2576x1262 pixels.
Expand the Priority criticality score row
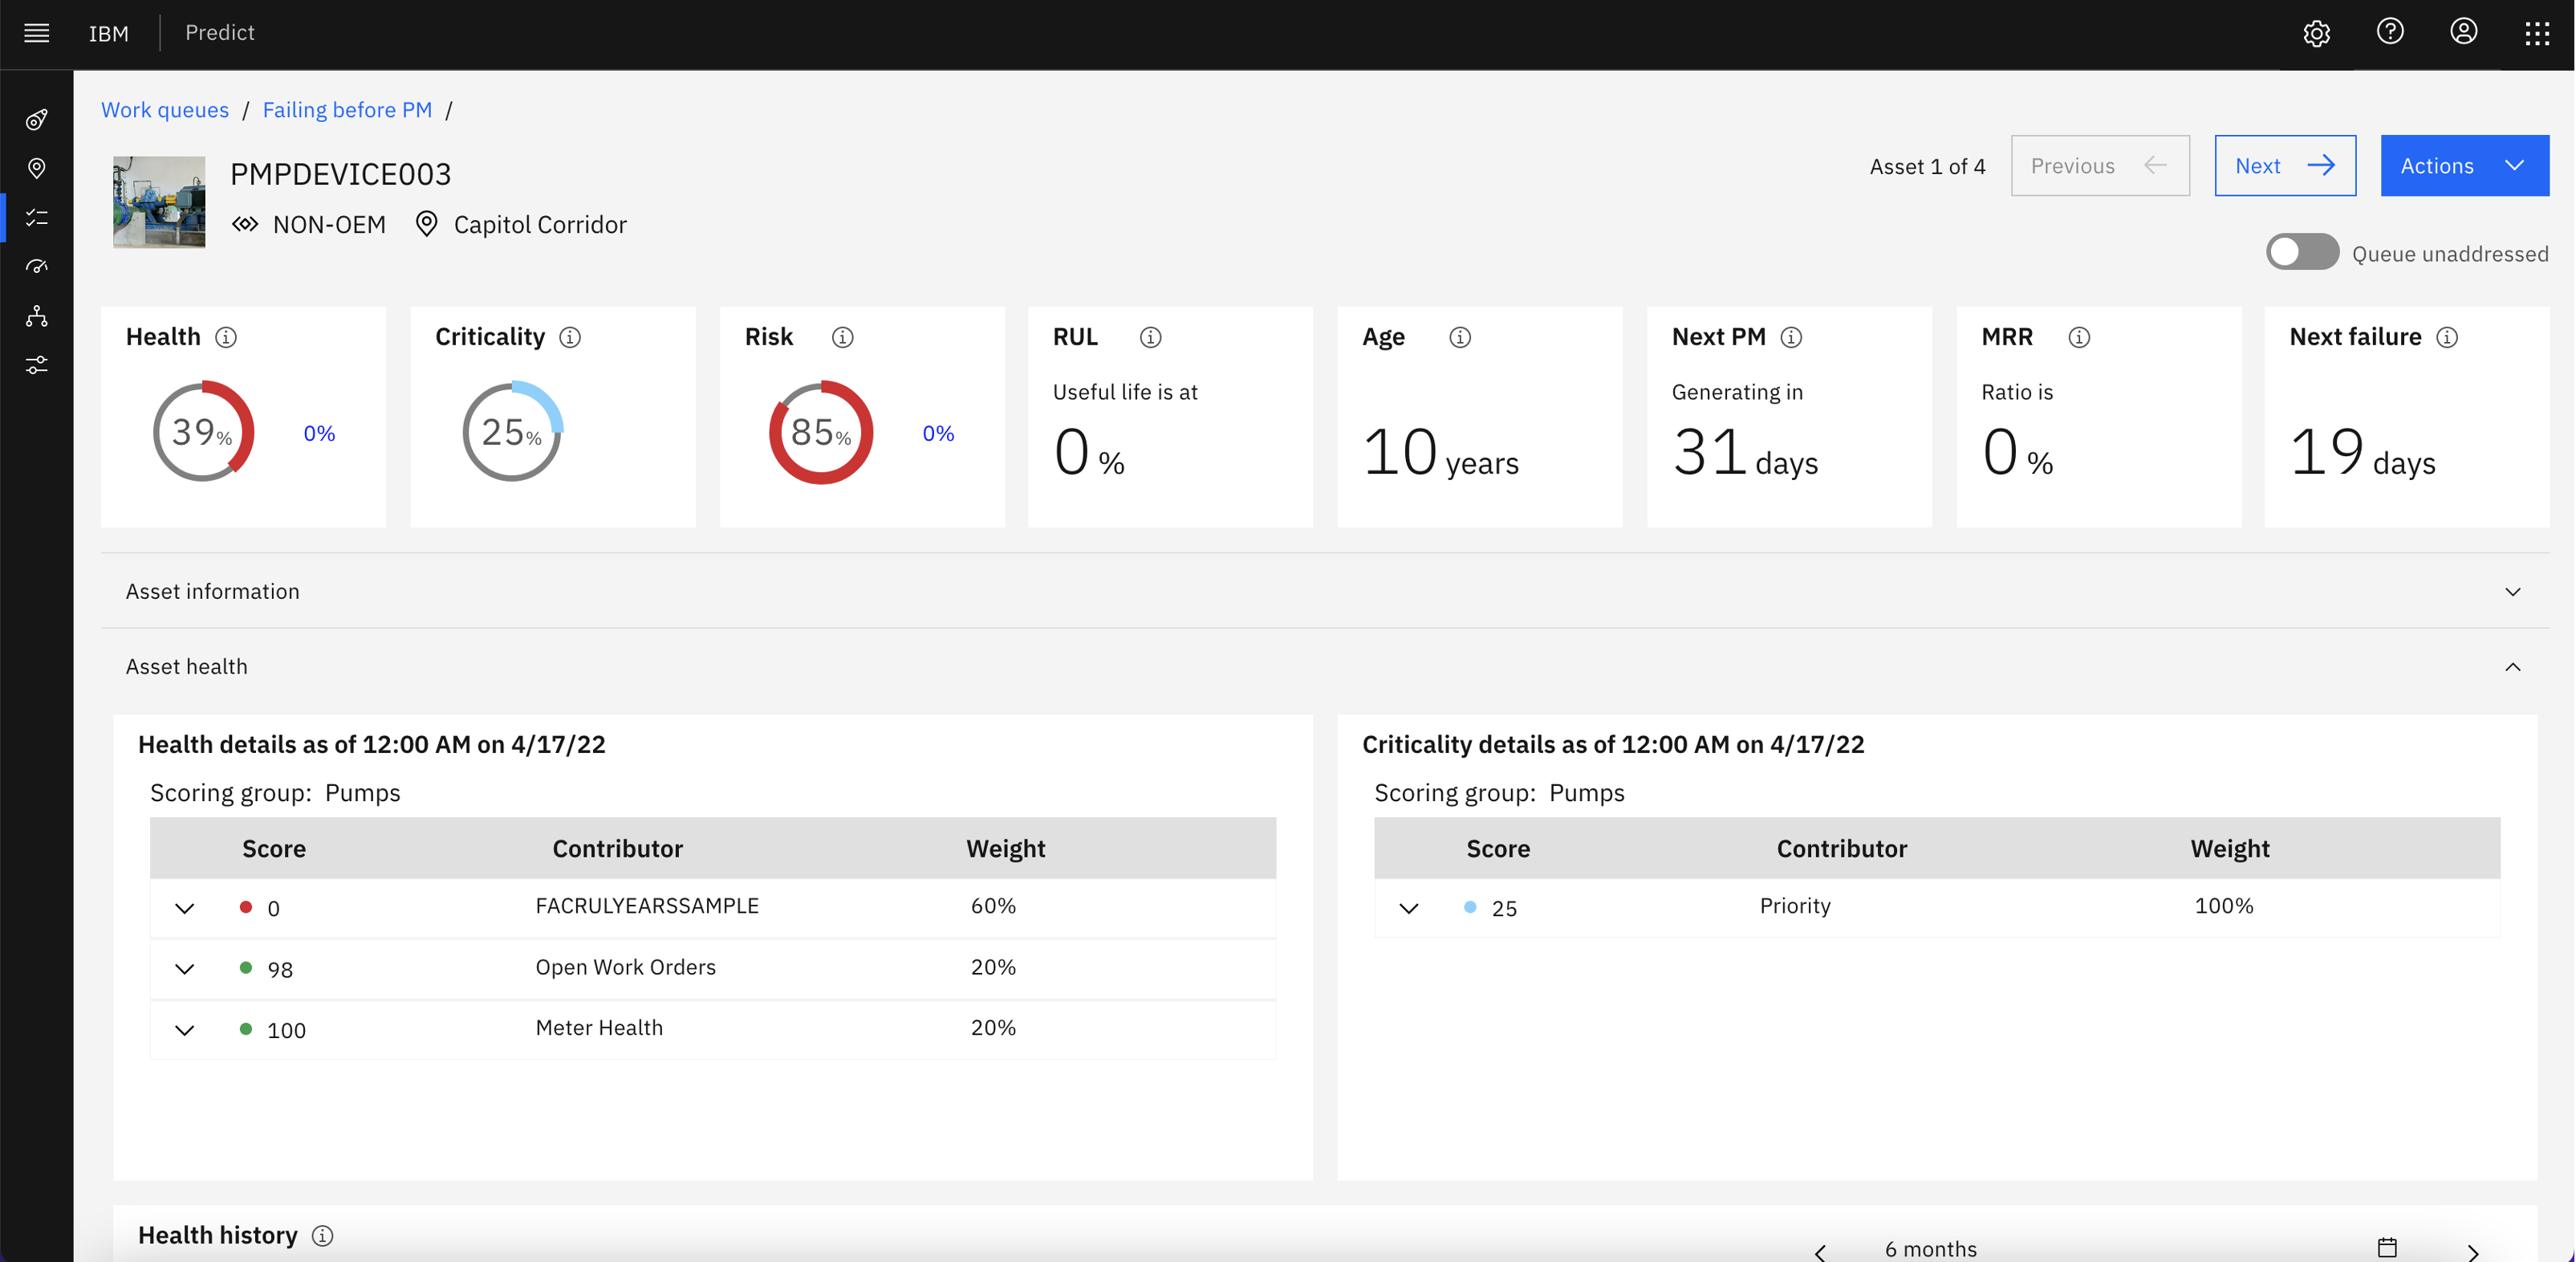[x=1408, y=906]
